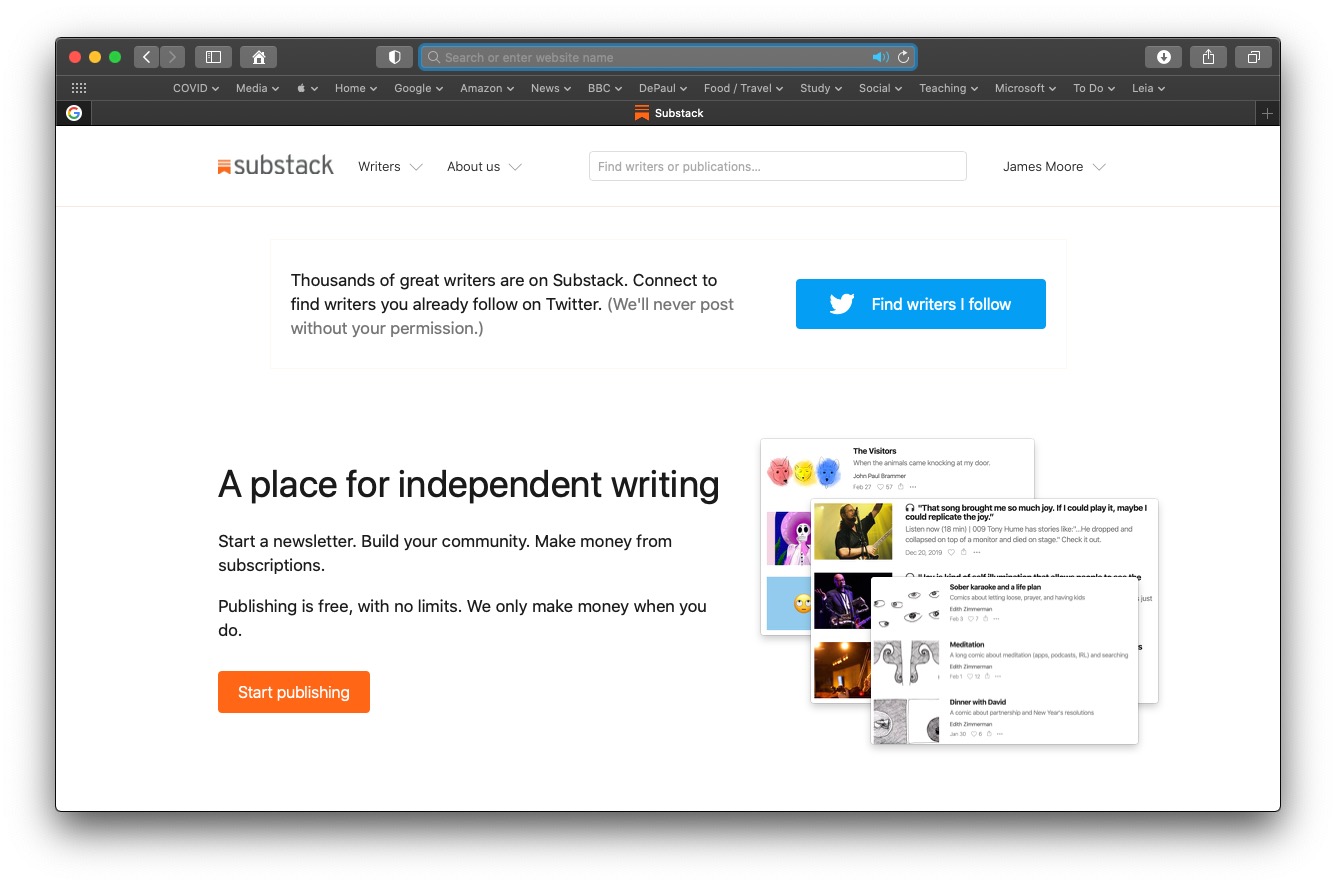
Task: Open the Teaching bookmarks folder
Action: pos(948,88)
